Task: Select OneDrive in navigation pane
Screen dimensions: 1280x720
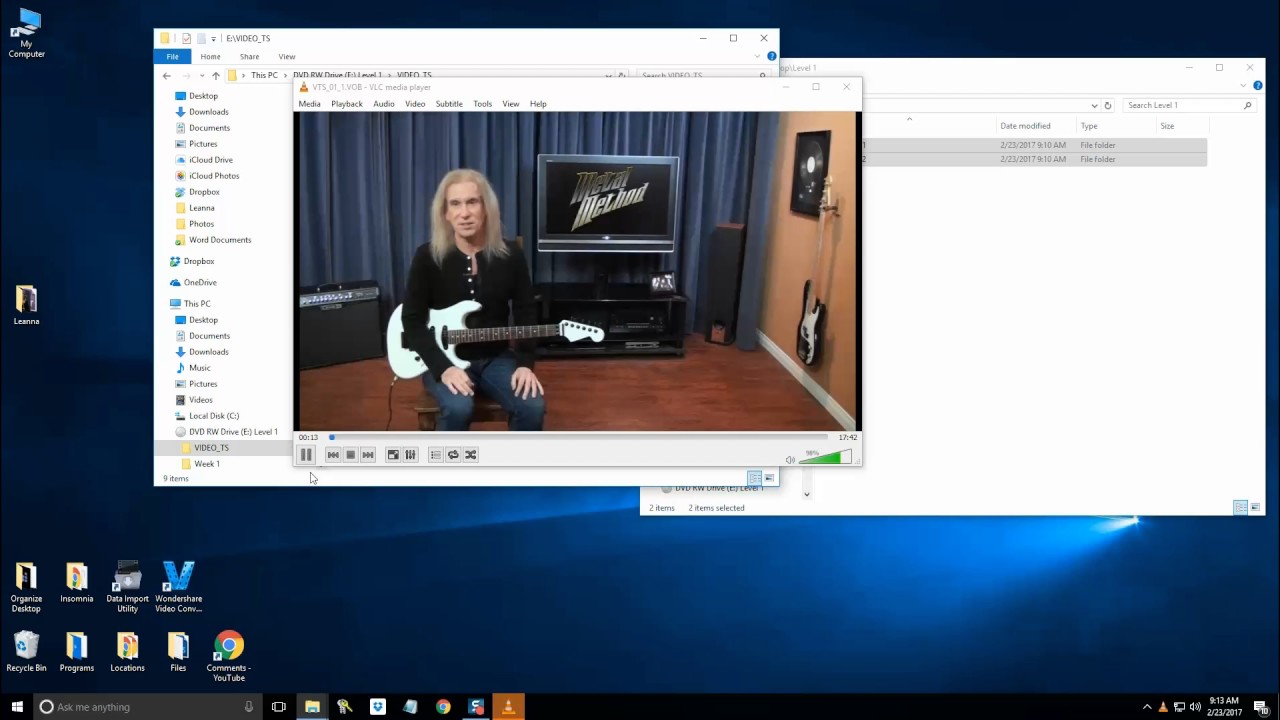Action: point(199,283)
